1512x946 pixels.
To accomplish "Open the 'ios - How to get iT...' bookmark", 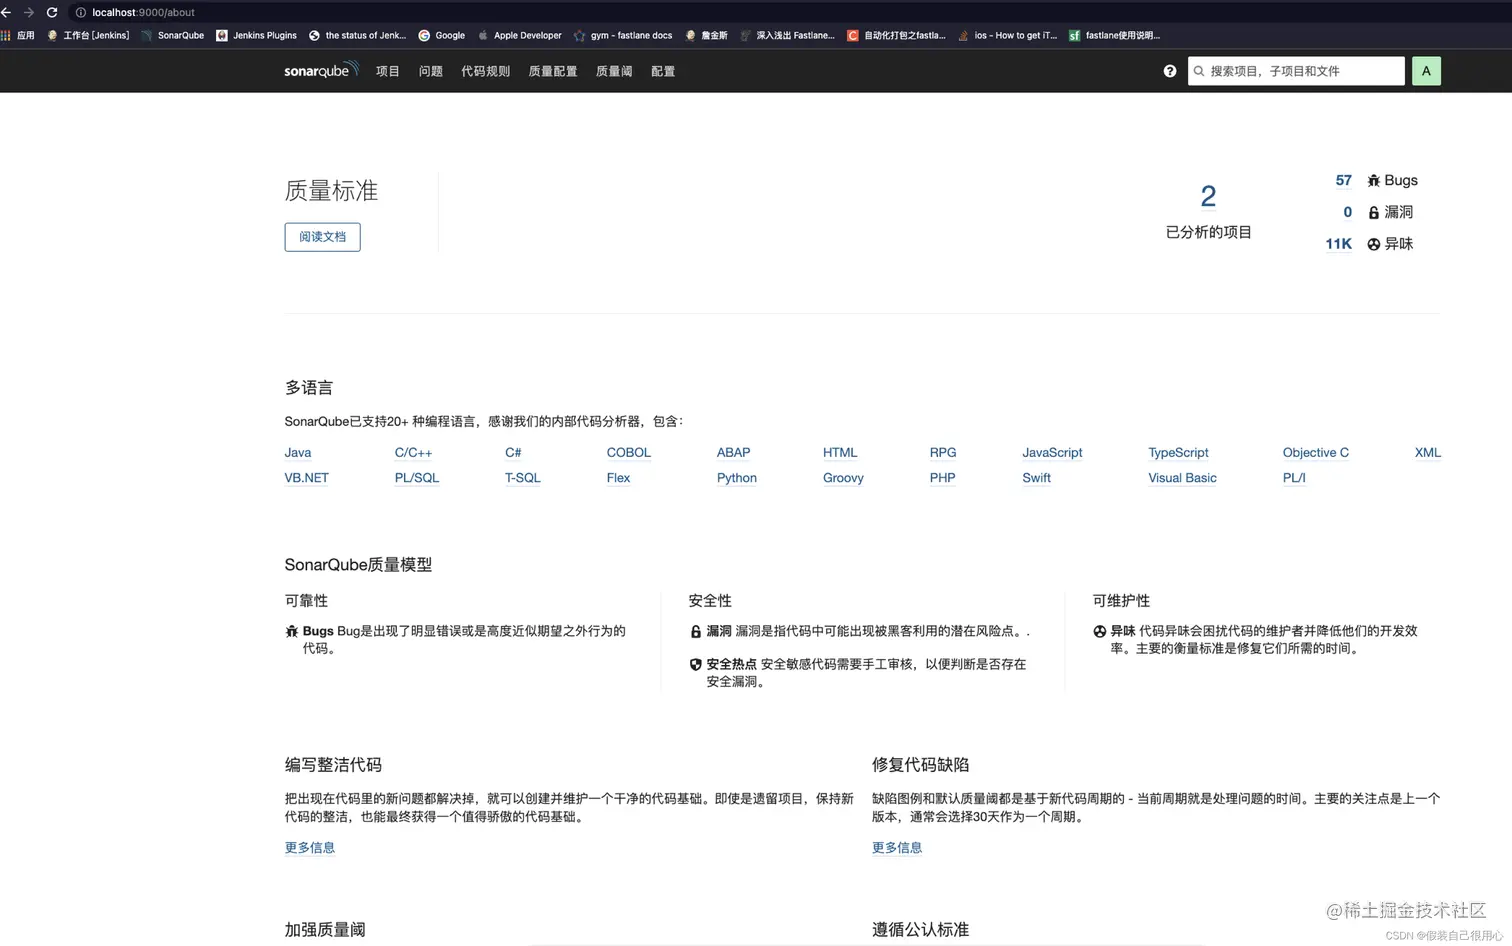I will pyautogui.click(x=1007, y=35).
